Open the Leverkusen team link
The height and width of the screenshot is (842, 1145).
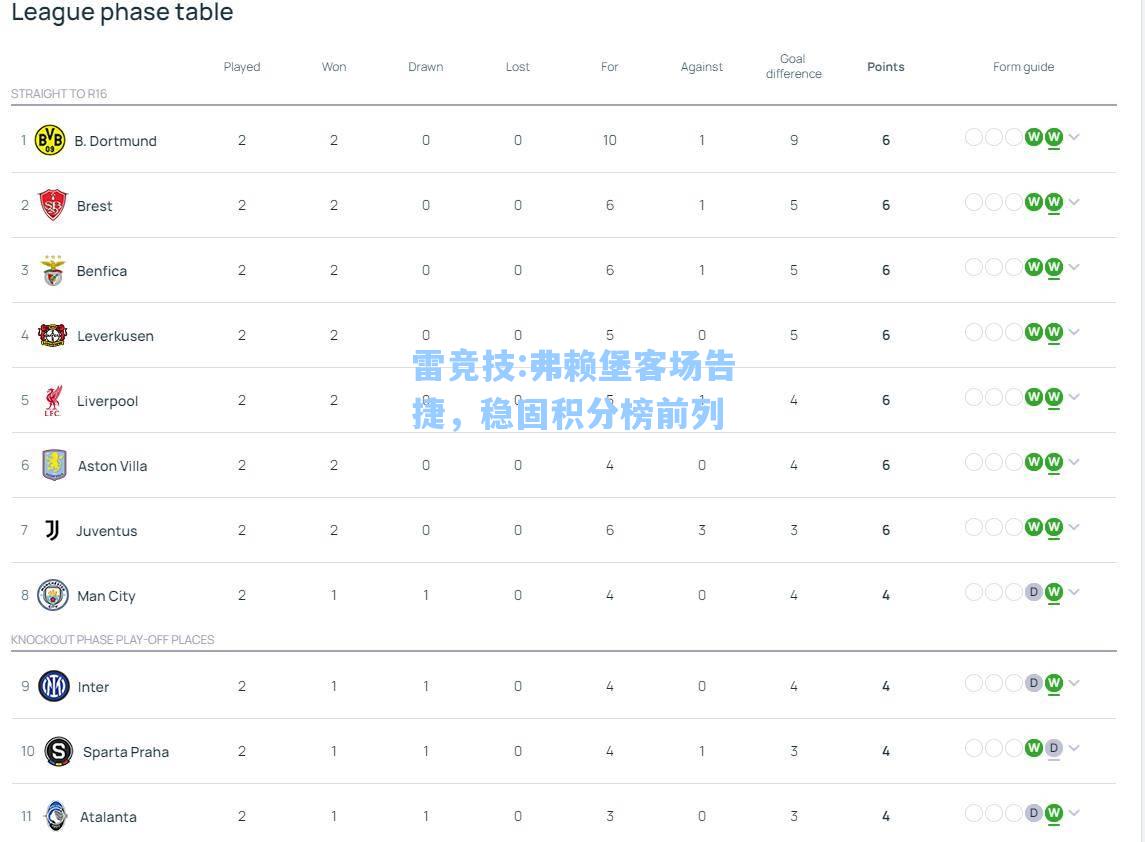tap(115, 336)
